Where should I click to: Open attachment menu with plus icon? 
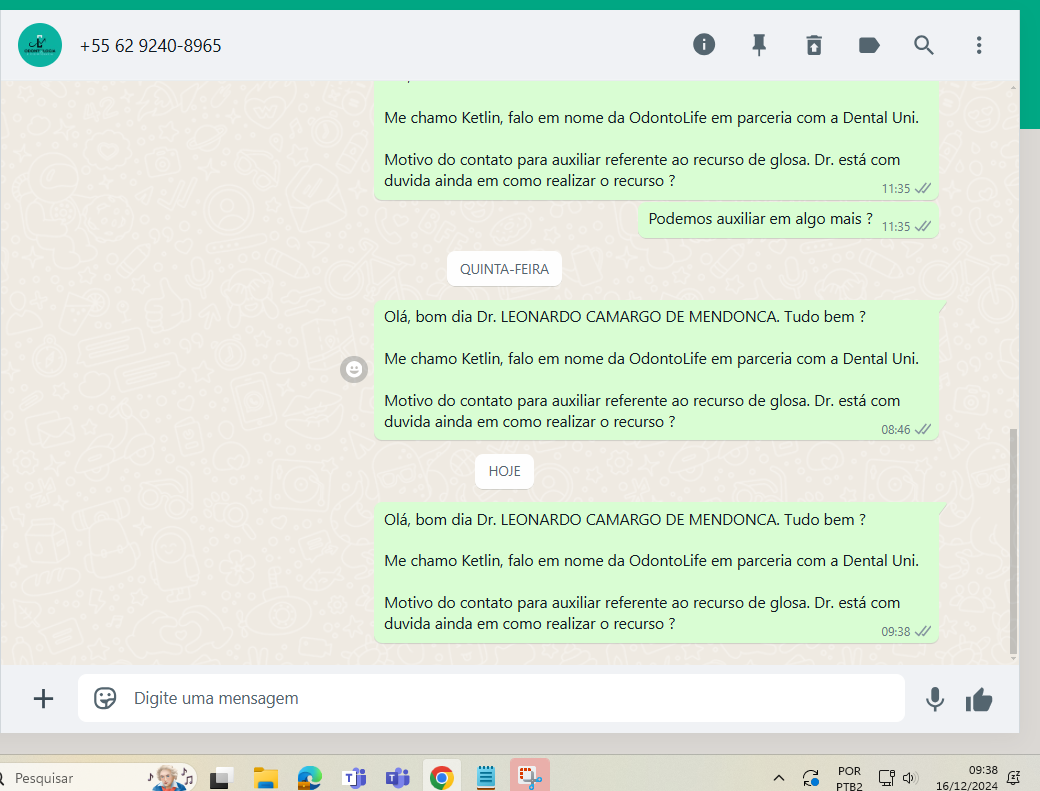[x=43, y=698]
